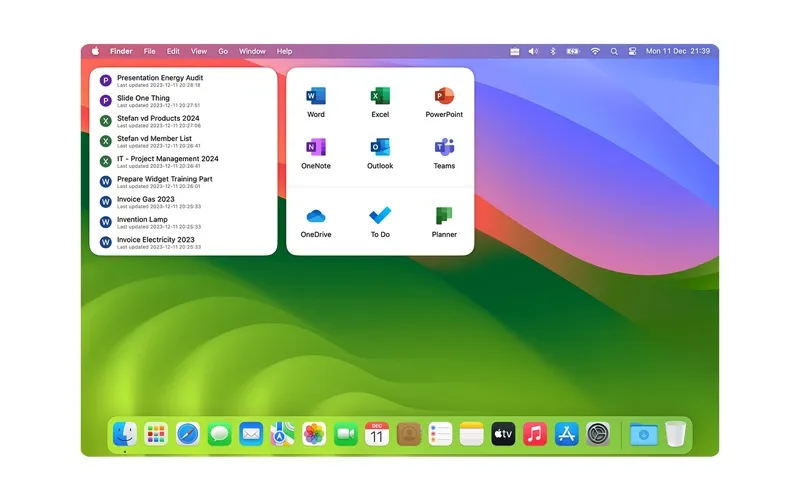800x500 pixels.
Task: Open Control Center in menu bar
Action: [633, 51]
